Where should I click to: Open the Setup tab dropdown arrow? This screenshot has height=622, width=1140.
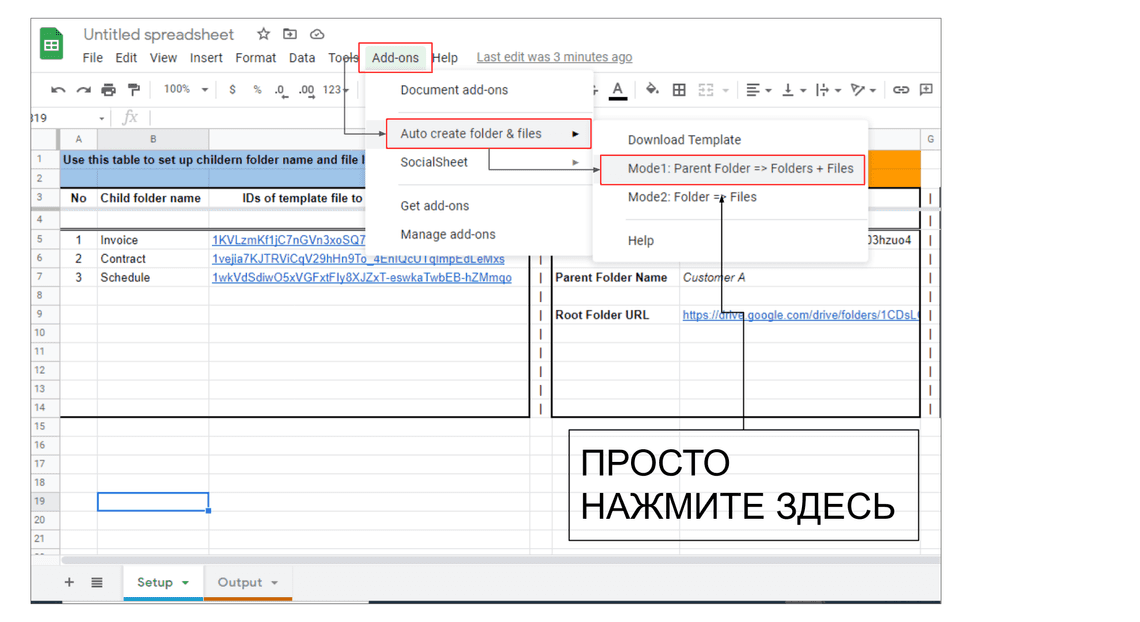tap(186, 583)
